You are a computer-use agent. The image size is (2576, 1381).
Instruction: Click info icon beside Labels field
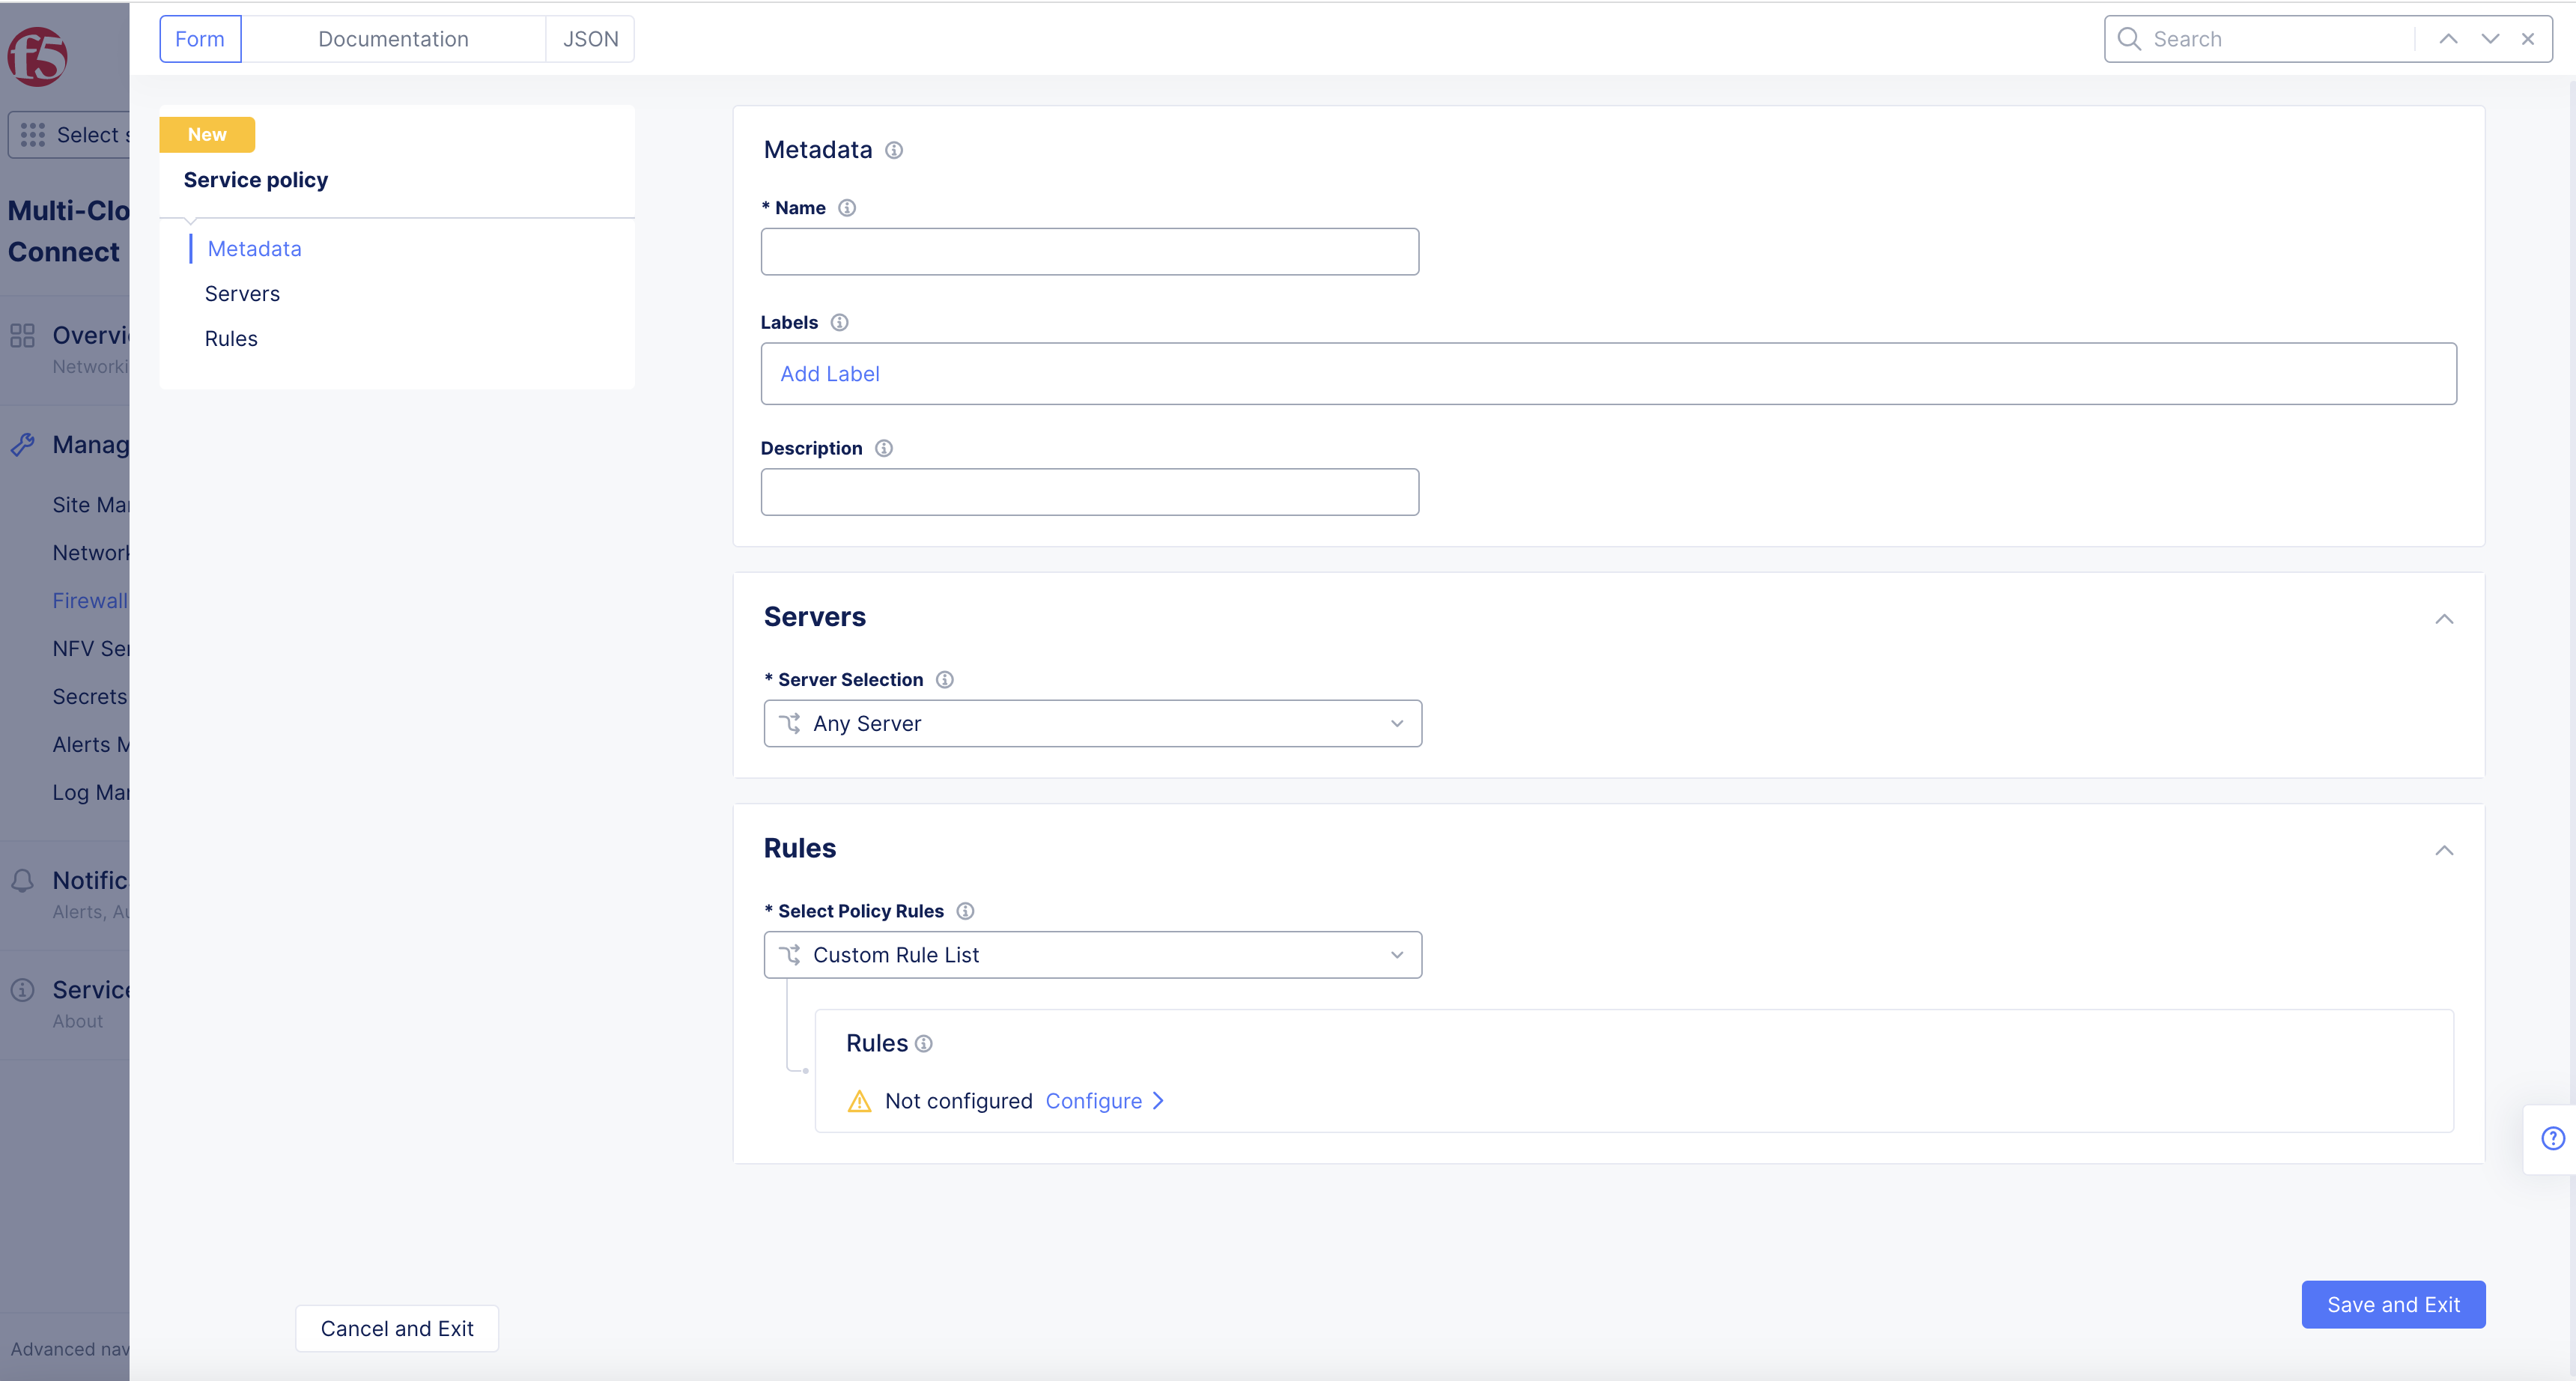[839, 322]
